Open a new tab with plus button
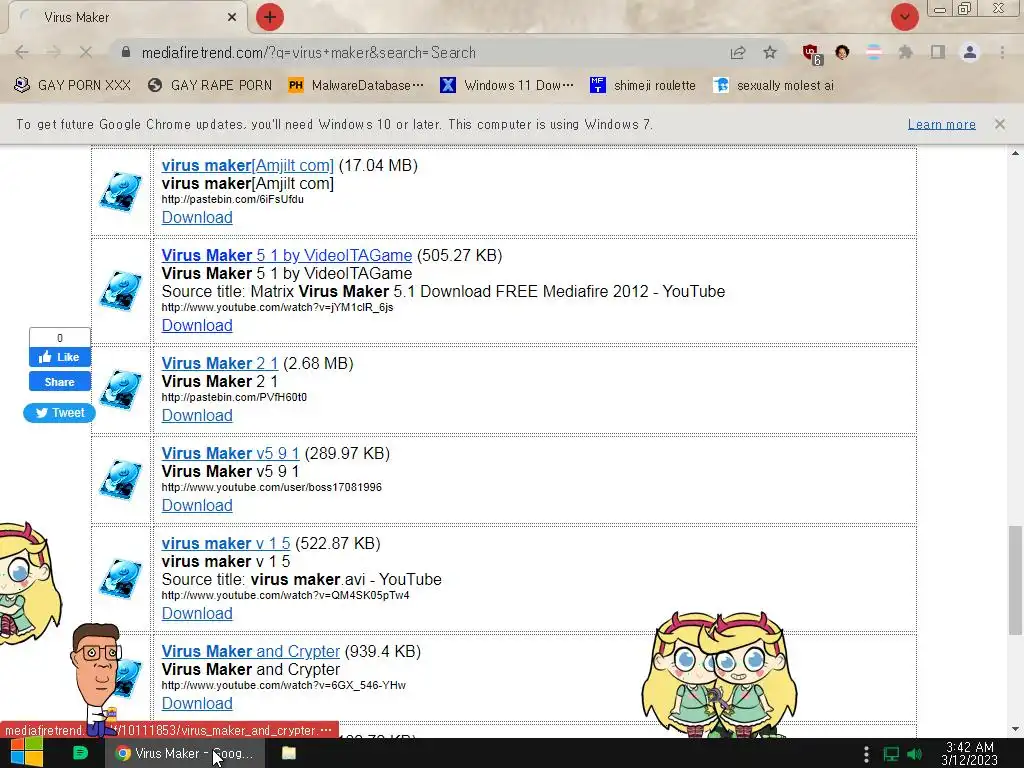Screen dimensions: 1024x768 pos(270,17)
